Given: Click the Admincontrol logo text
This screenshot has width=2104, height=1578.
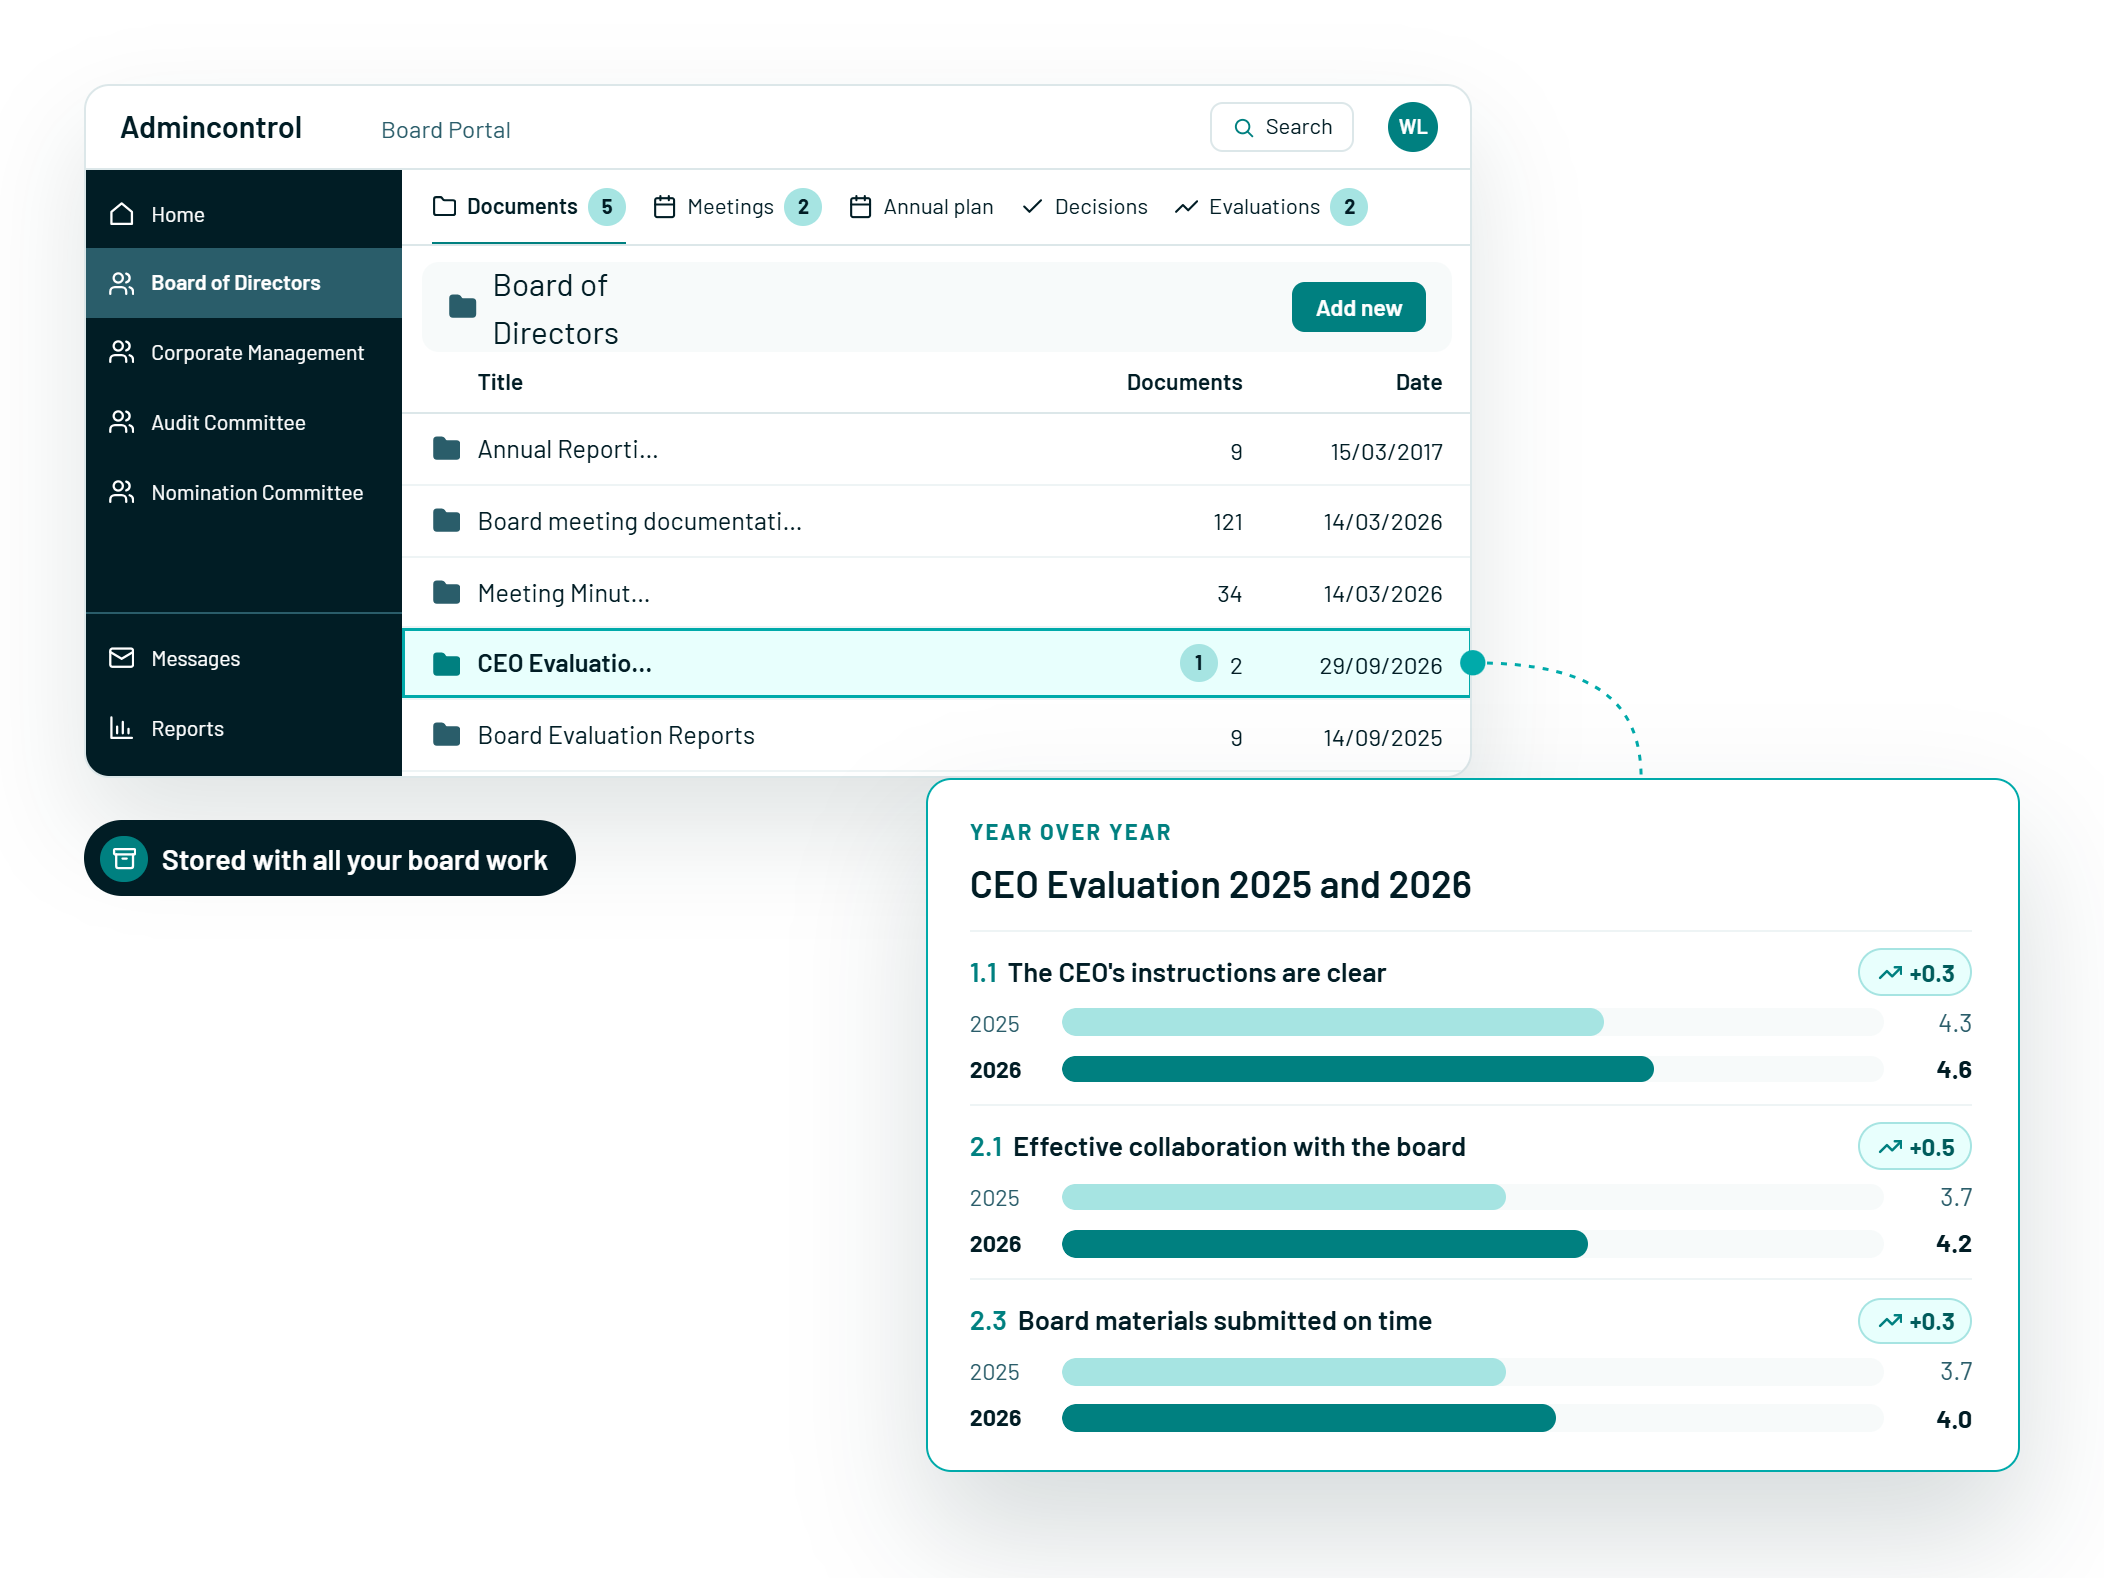Looking at the screenshot, I should coord(211,128).
